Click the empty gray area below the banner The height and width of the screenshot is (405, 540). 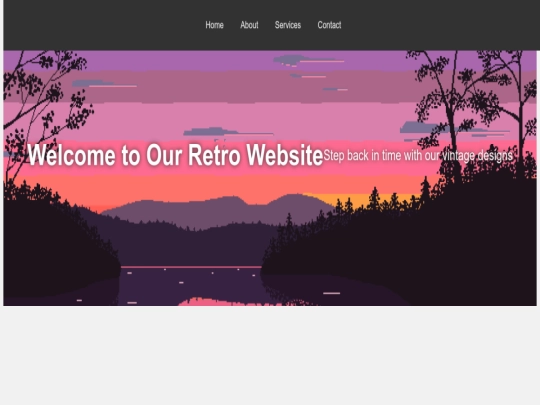point(270,355)
